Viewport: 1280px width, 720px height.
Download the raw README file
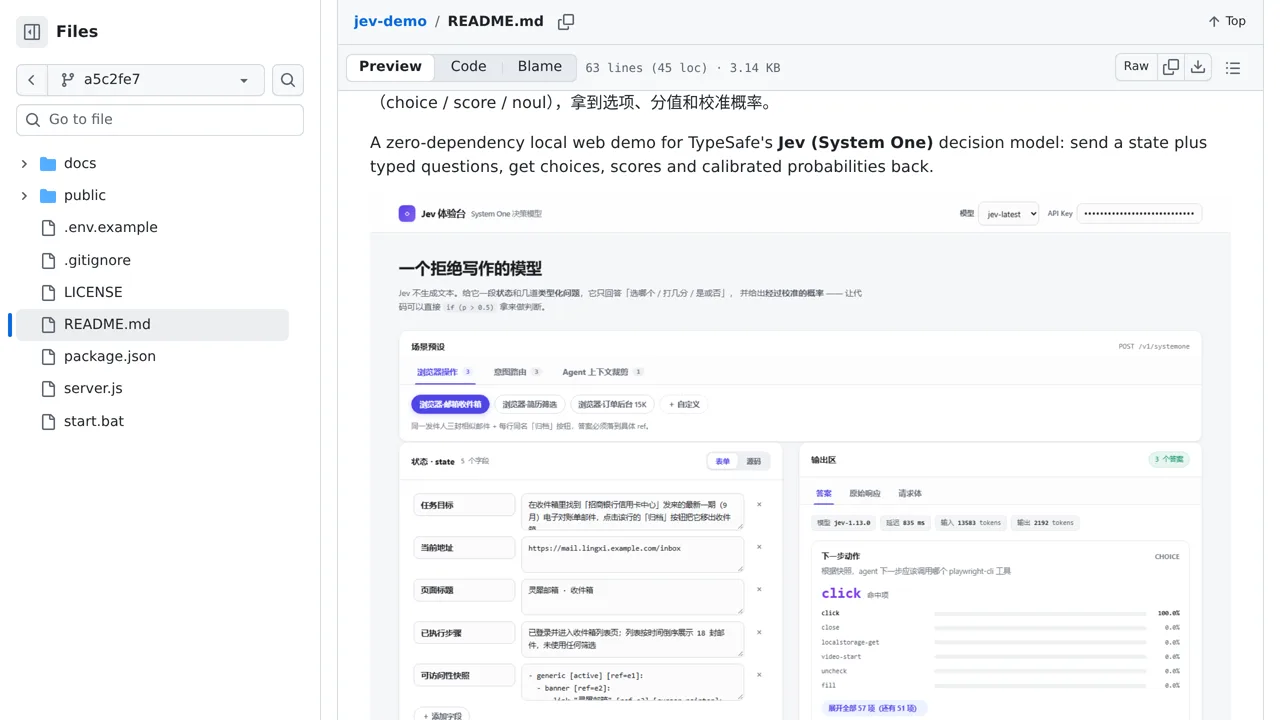click(x=1199, y=67)
